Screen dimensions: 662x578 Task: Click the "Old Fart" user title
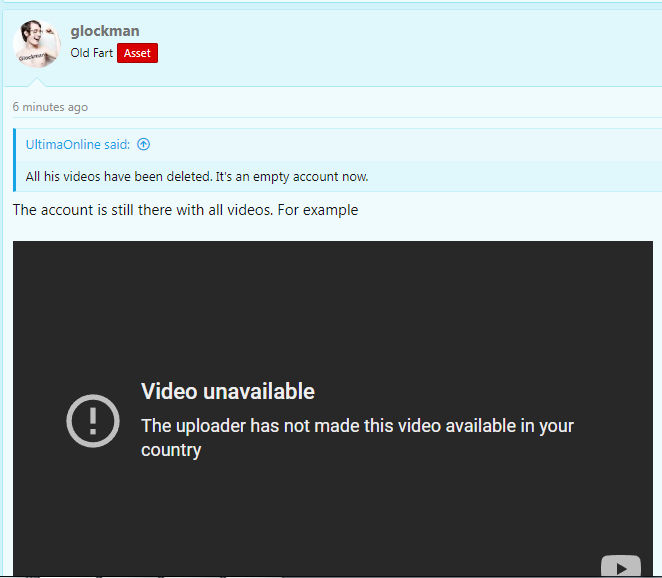tap(91, 53)
